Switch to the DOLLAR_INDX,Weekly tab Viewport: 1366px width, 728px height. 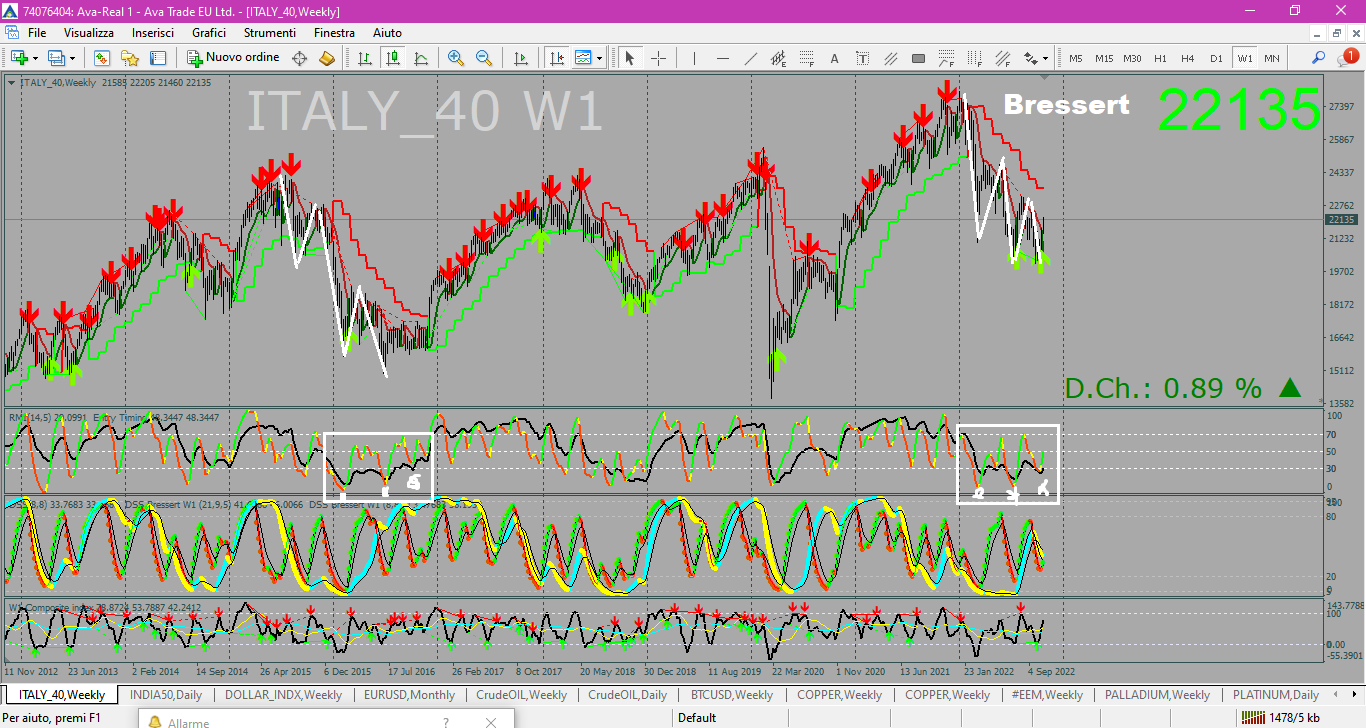[283, 694]
